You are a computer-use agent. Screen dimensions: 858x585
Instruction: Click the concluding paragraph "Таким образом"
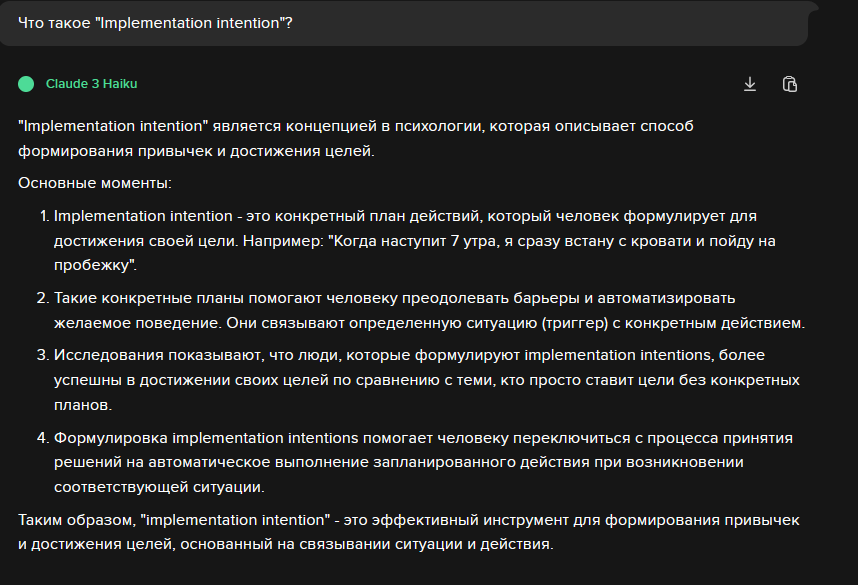tap(400, 533)
